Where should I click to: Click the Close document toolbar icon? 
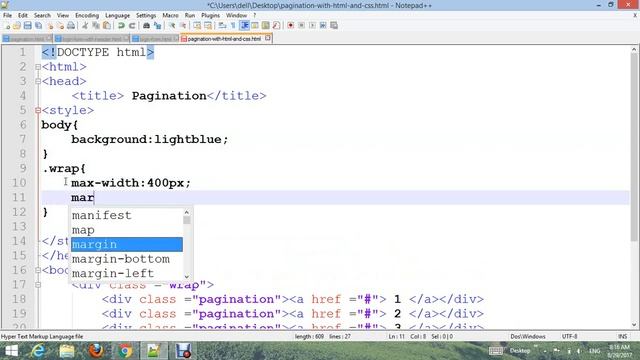pyautogui.click(x=49, y=25)
